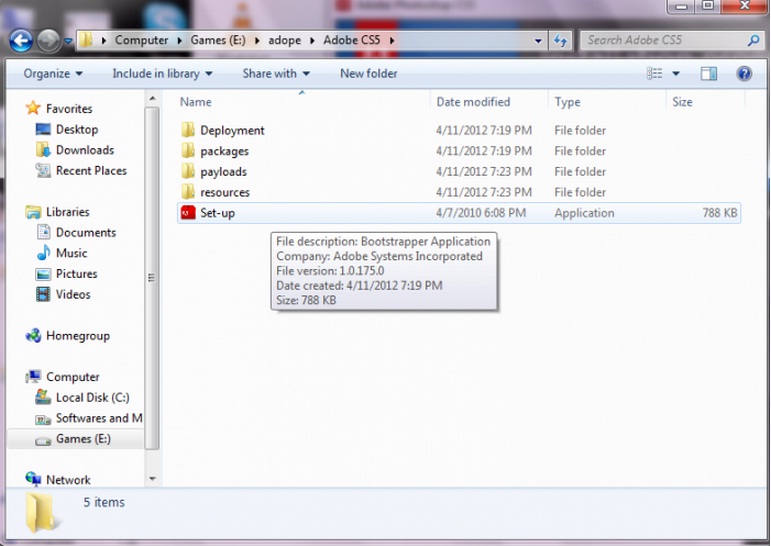
Task: Open the Include in library menu
Action: pos(162,74)
